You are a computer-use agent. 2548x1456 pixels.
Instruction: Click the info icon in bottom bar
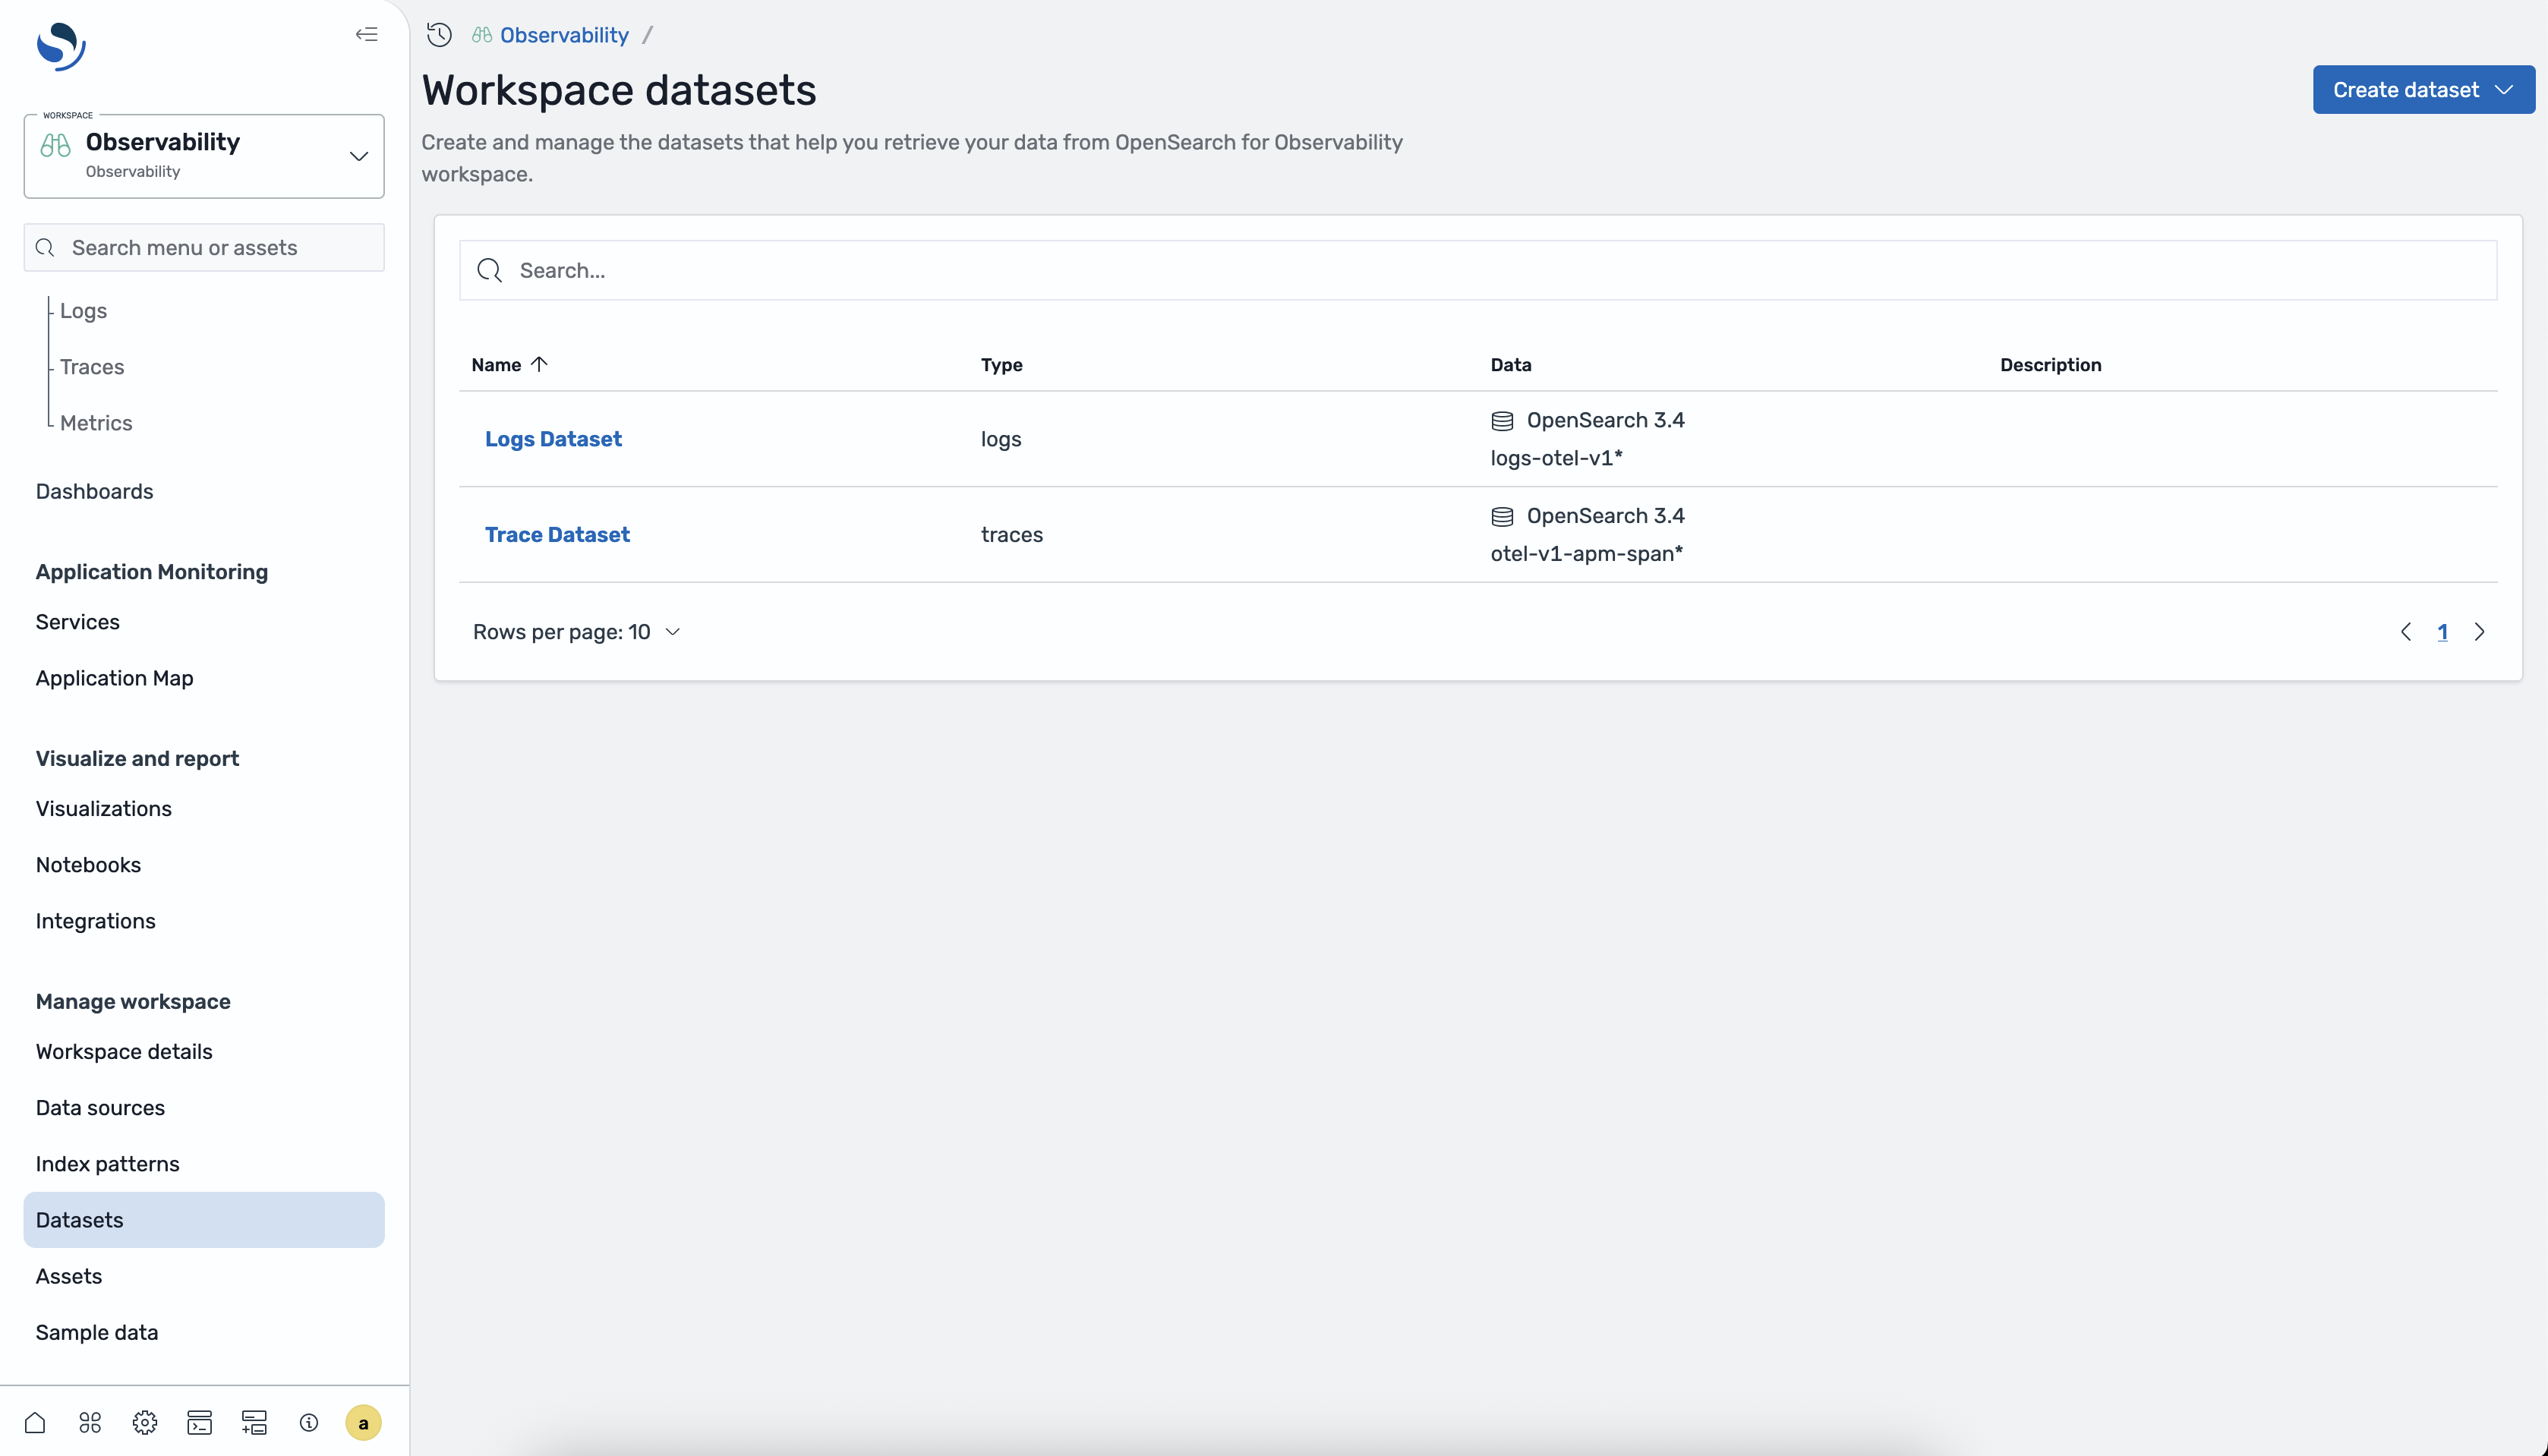point(309,1422)
